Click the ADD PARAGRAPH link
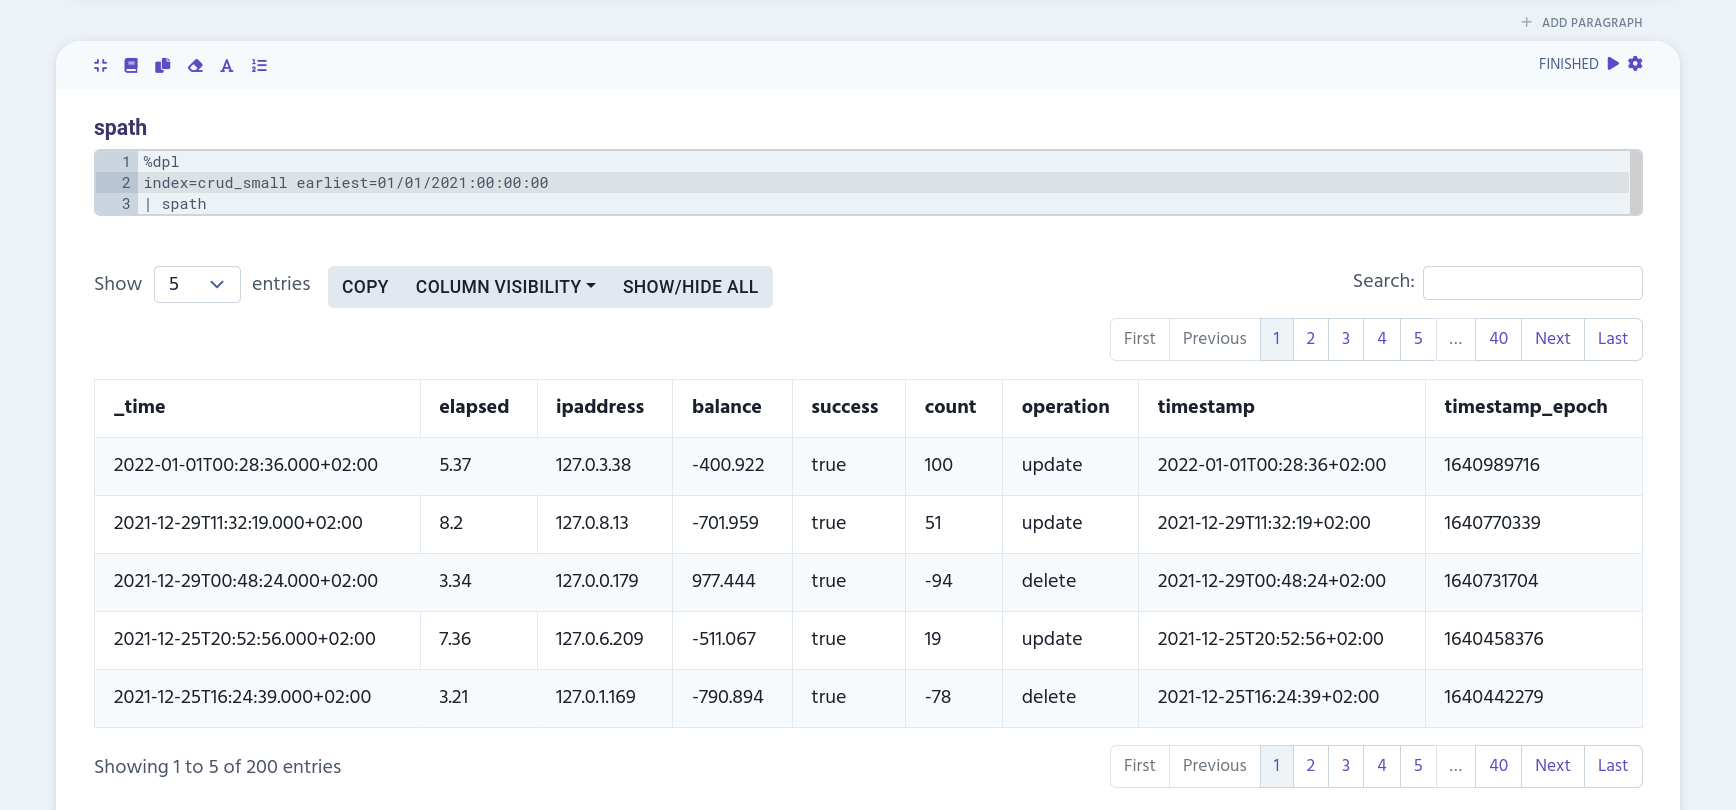The width and height of the screenshot is (1736, 810). point(1592,22)
